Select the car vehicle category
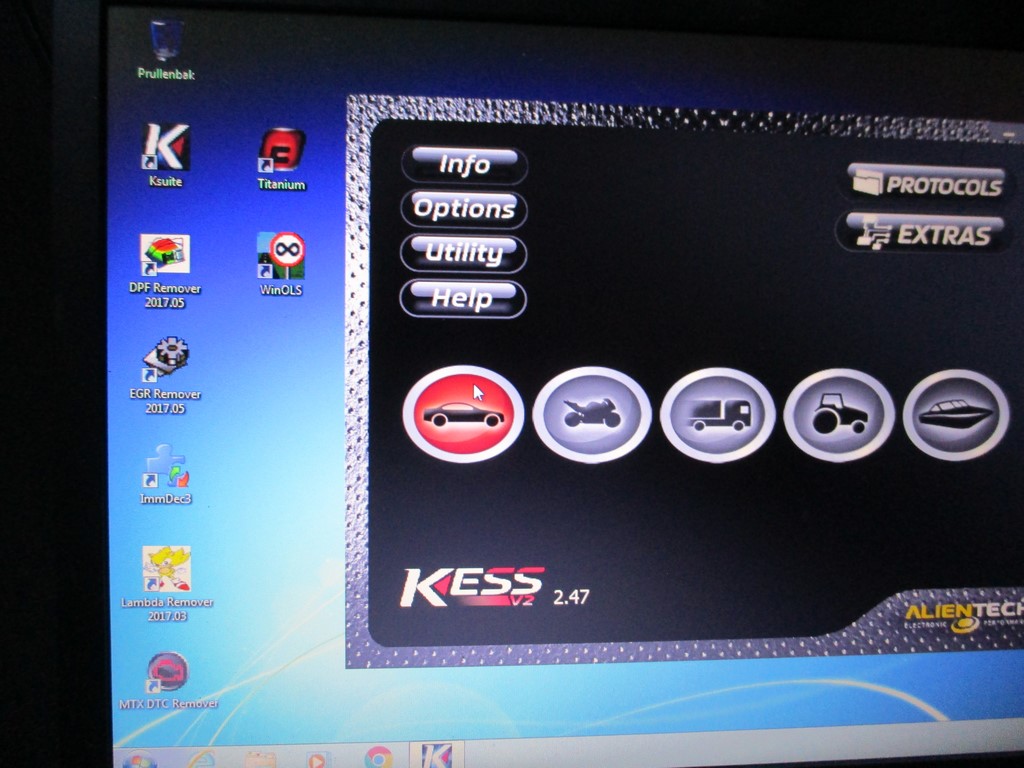Screen dimensions: 1024x768 [462, 413]
